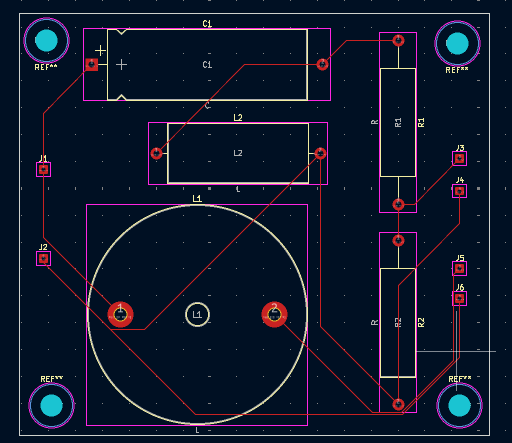Click the small center circle labeled L1
512x443 pixels.
pos(197,314)
